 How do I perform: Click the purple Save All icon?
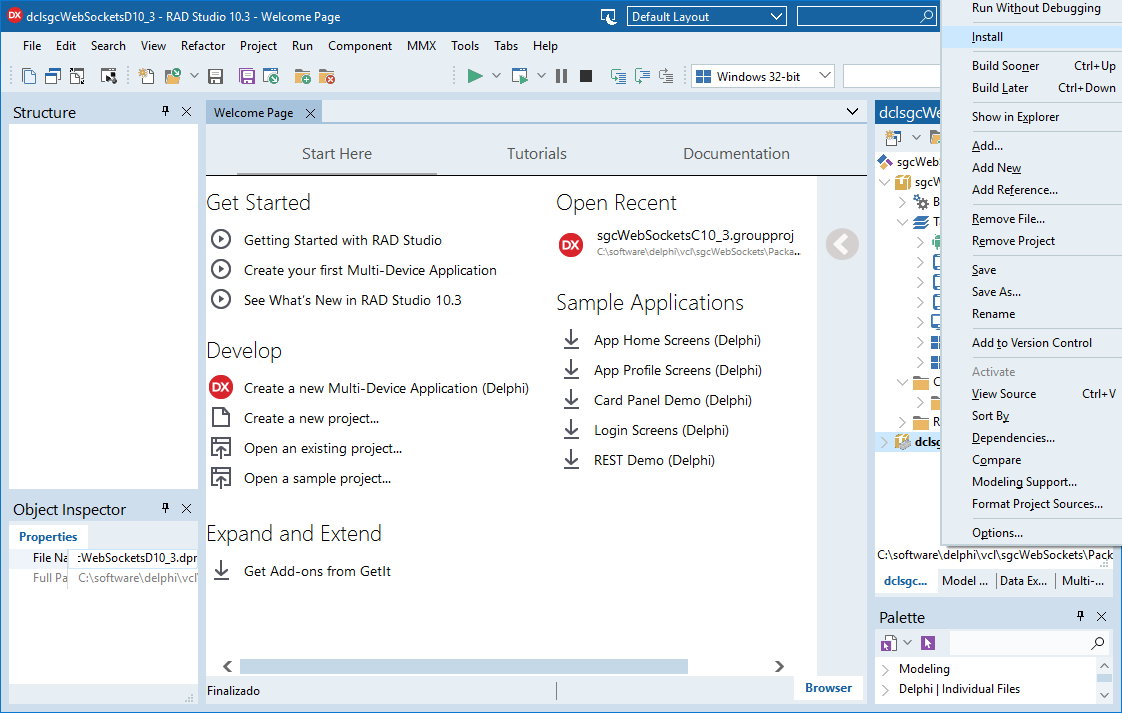[x=246, y=76]
